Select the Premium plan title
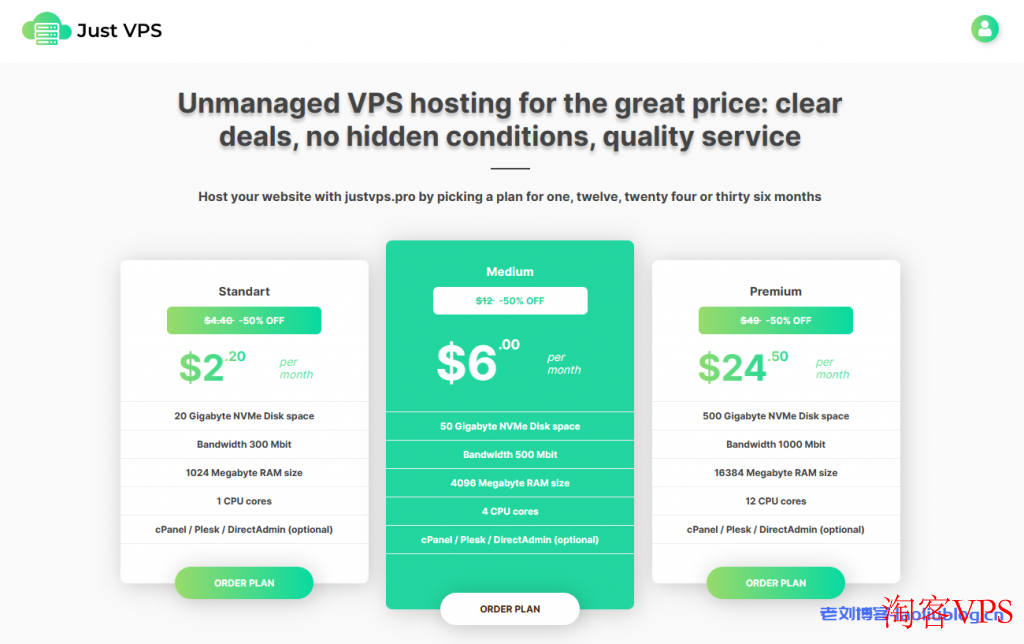The image size is (1024, 644). coord(776,291)
